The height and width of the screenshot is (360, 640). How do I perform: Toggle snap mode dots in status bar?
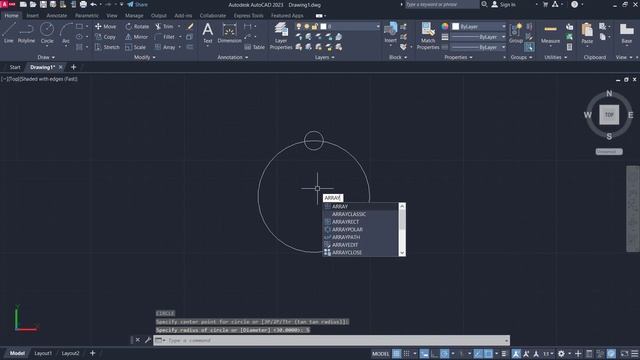407,353
